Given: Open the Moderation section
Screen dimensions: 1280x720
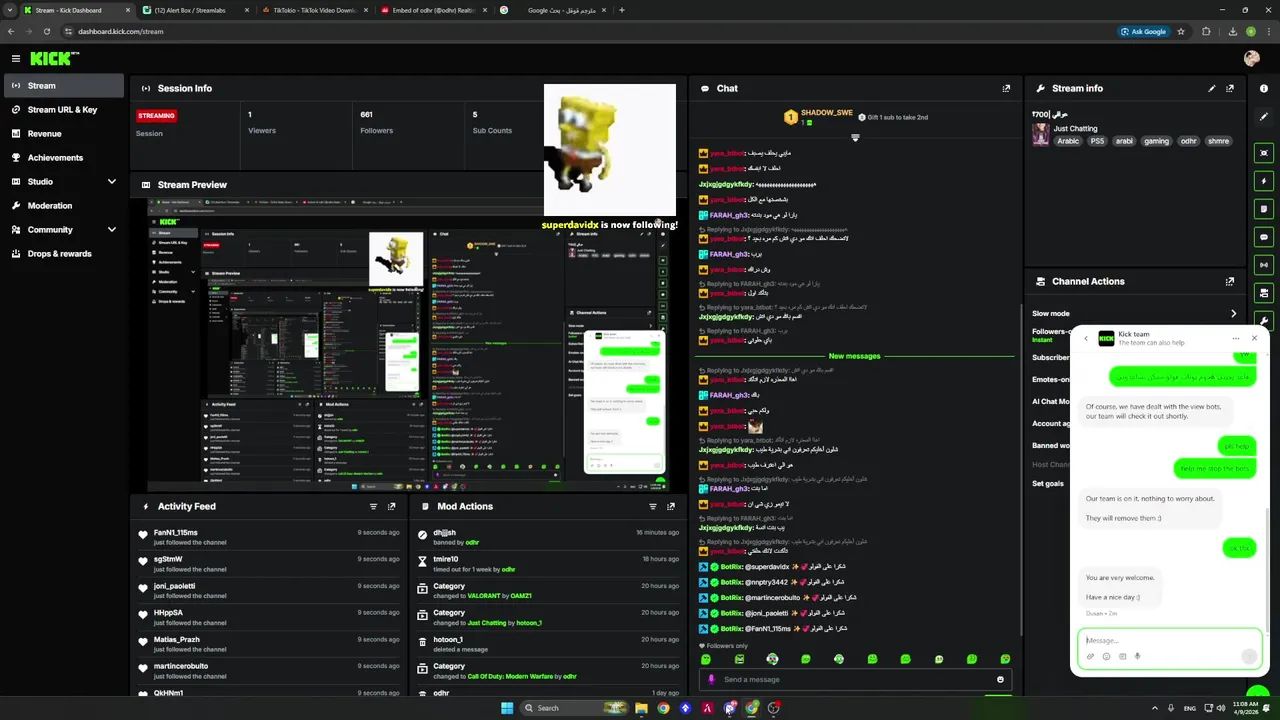Looking at the screenshot, I should click(x=62, y=206).
